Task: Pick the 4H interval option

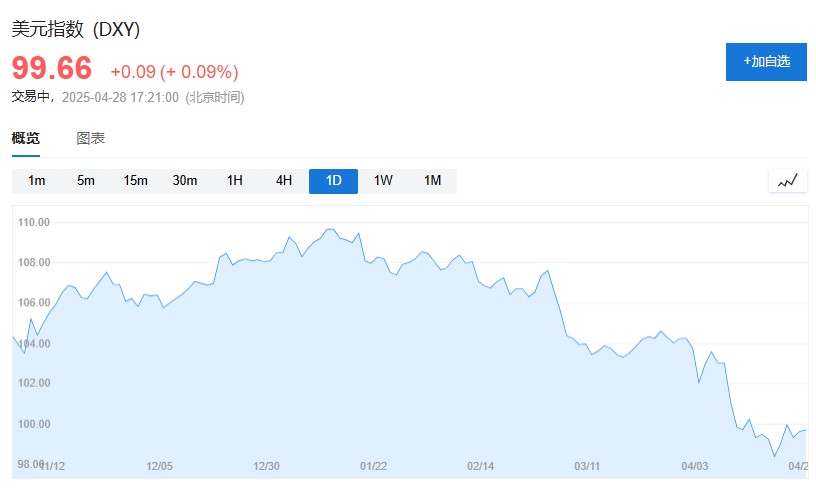Action: (284, 181)
